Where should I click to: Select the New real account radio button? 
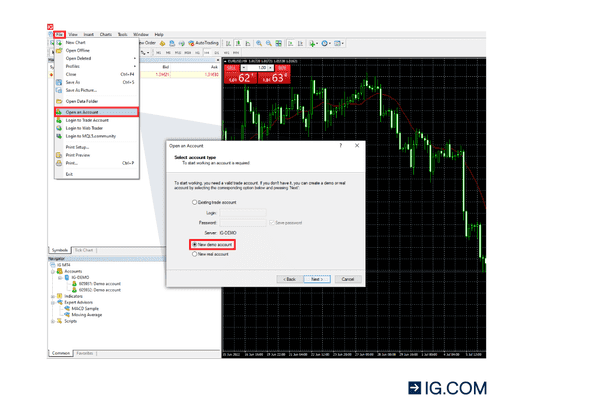tap(194, 254)
